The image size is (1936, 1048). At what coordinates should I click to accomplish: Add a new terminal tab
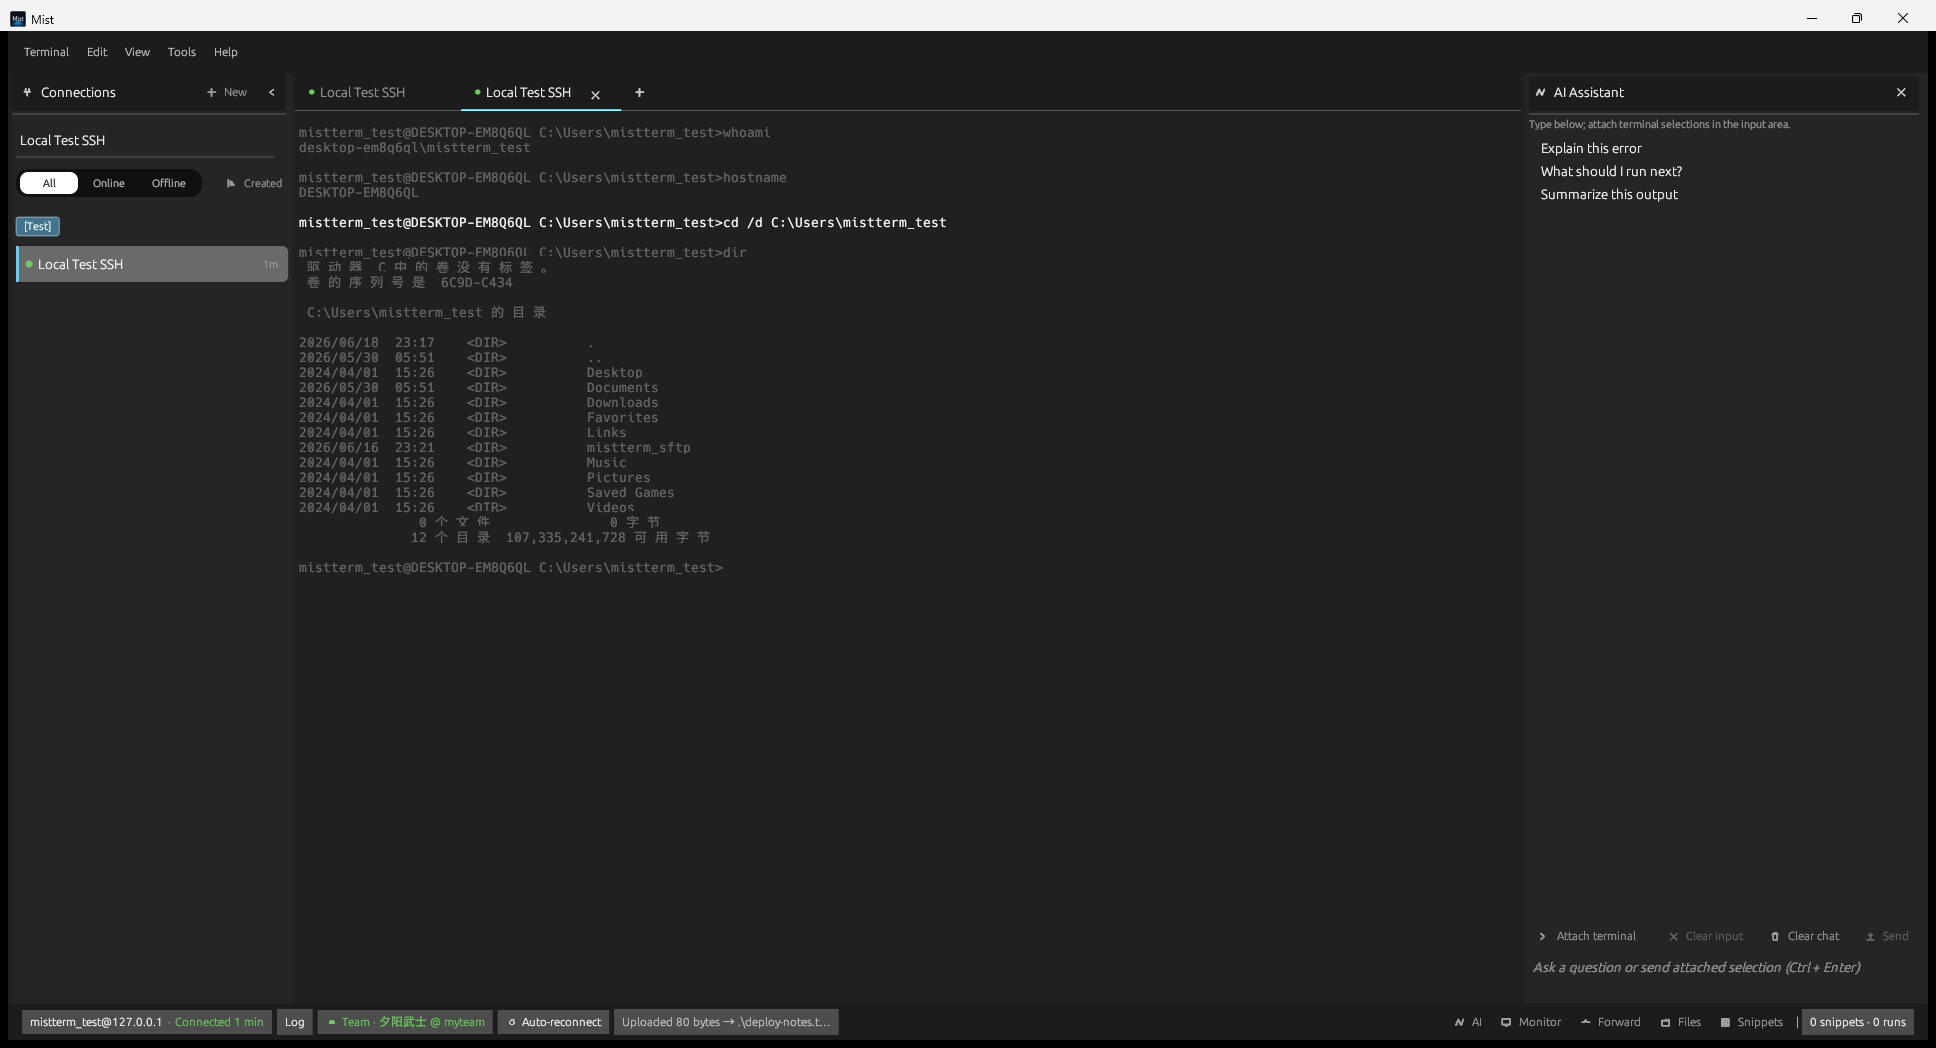640,92
